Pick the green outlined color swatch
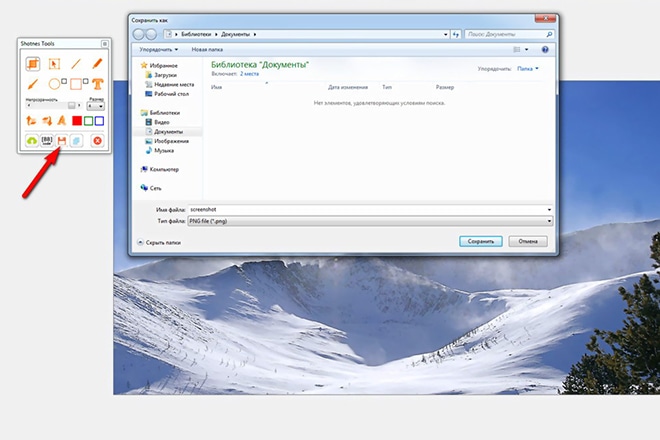The image size is (660, 440). coord(88,121)
